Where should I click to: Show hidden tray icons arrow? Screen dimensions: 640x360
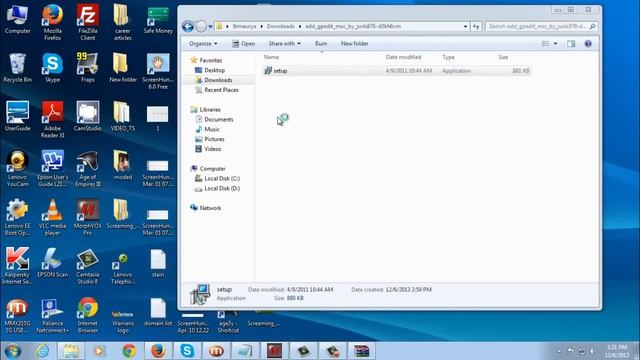click(x=559, y=351)
